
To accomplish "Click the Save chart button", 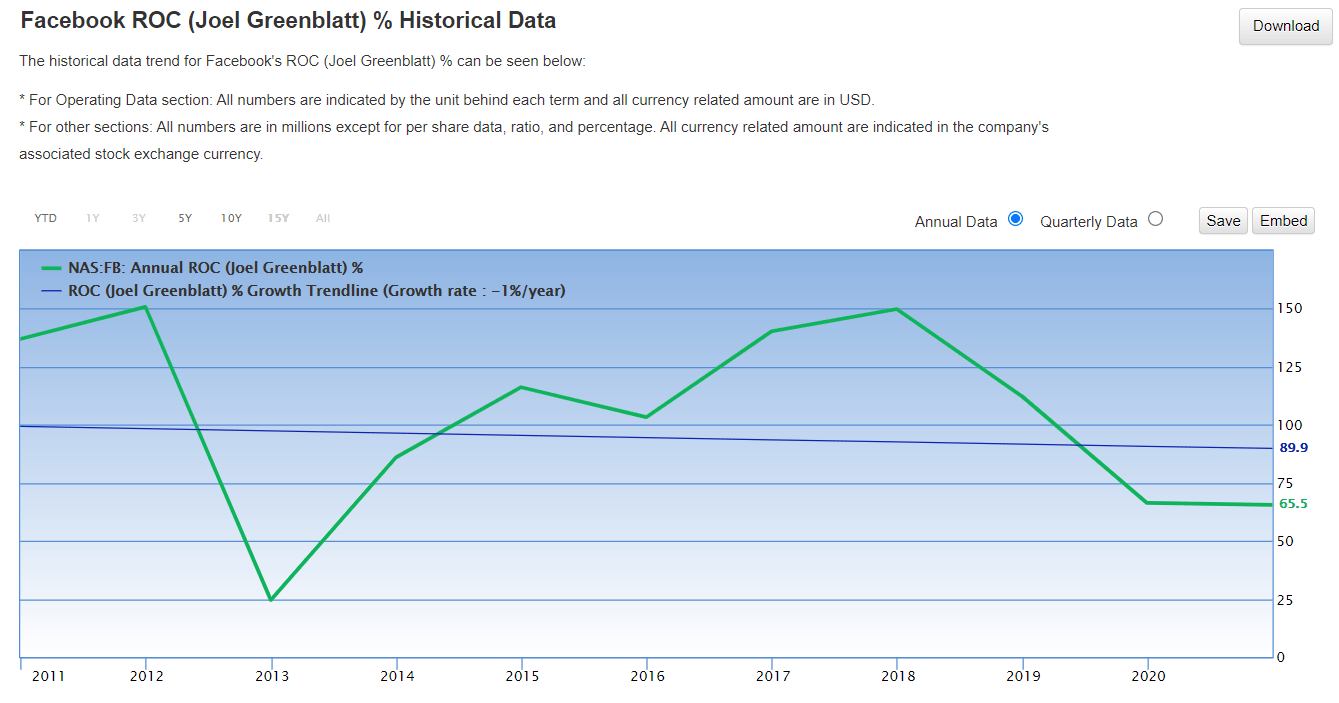I will tap(1224, 221).
